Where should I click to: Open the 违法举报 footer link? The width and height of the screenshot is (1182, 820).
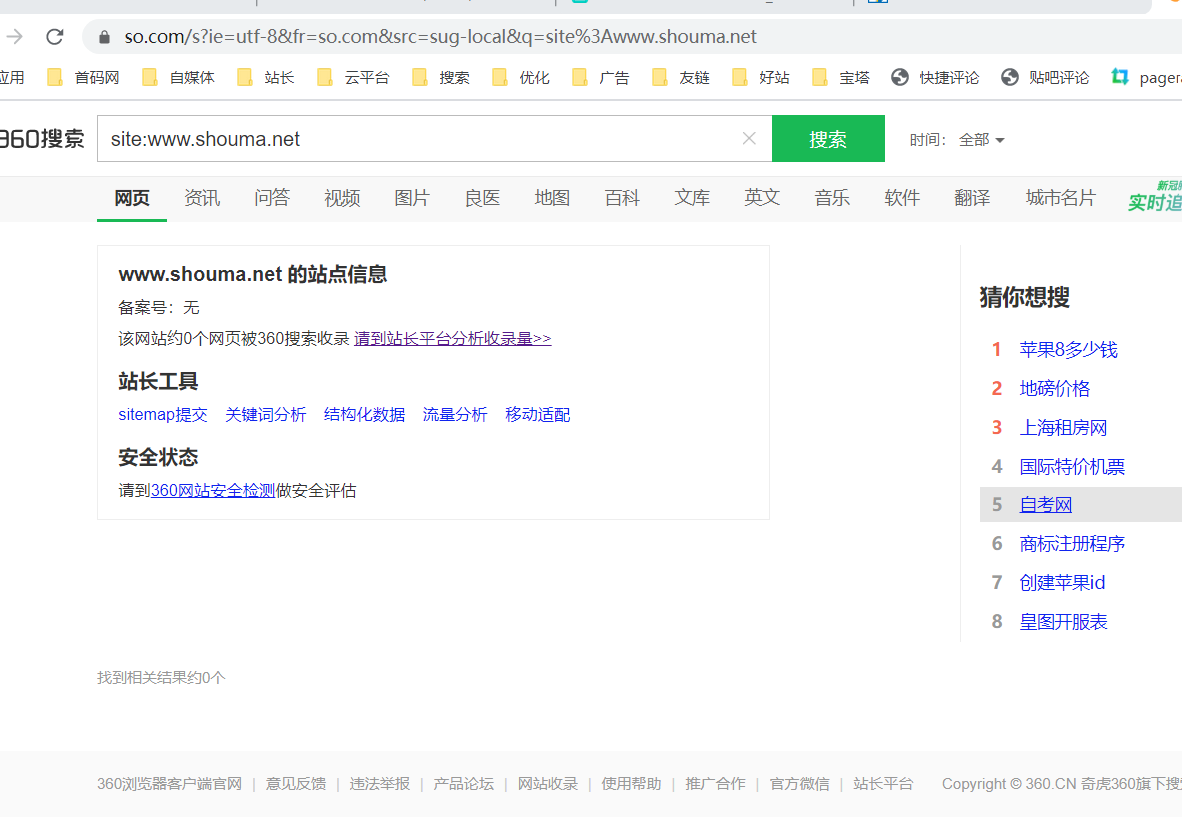[379, 784]
